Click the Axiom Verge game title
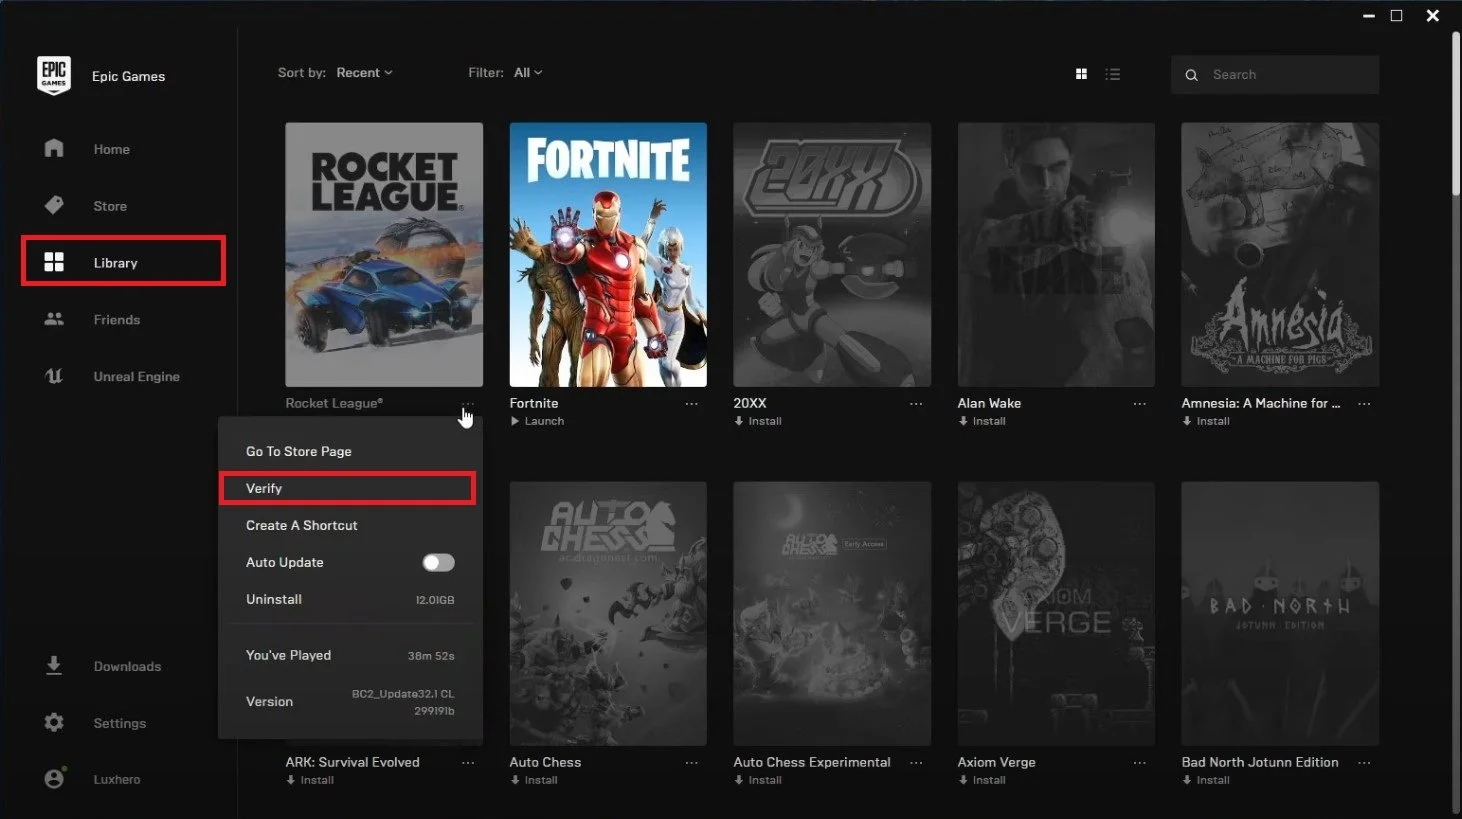 click(x=996, y=762)
